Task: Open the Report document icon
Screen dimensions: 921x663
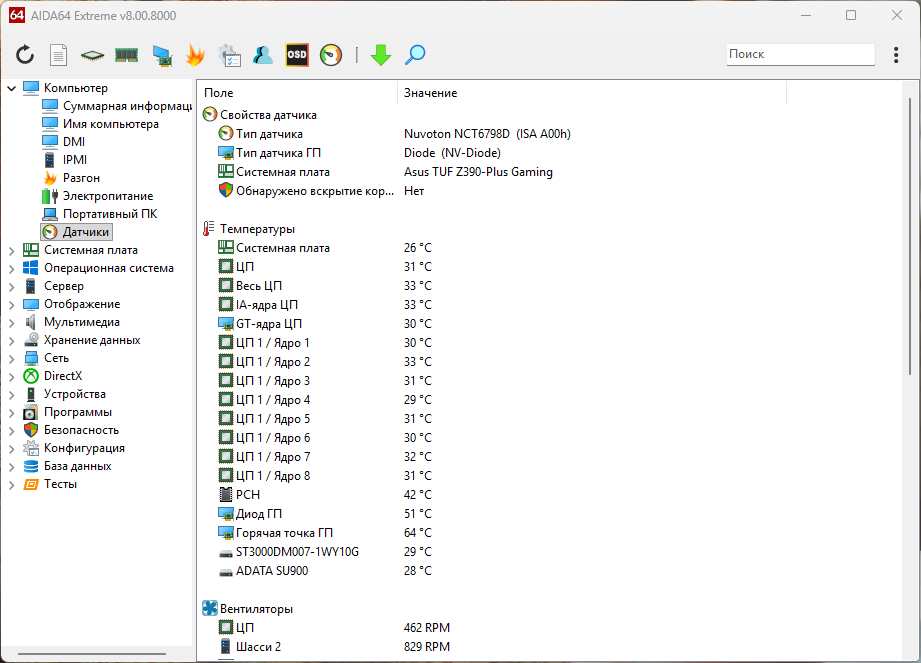Action: pos(58,55)
